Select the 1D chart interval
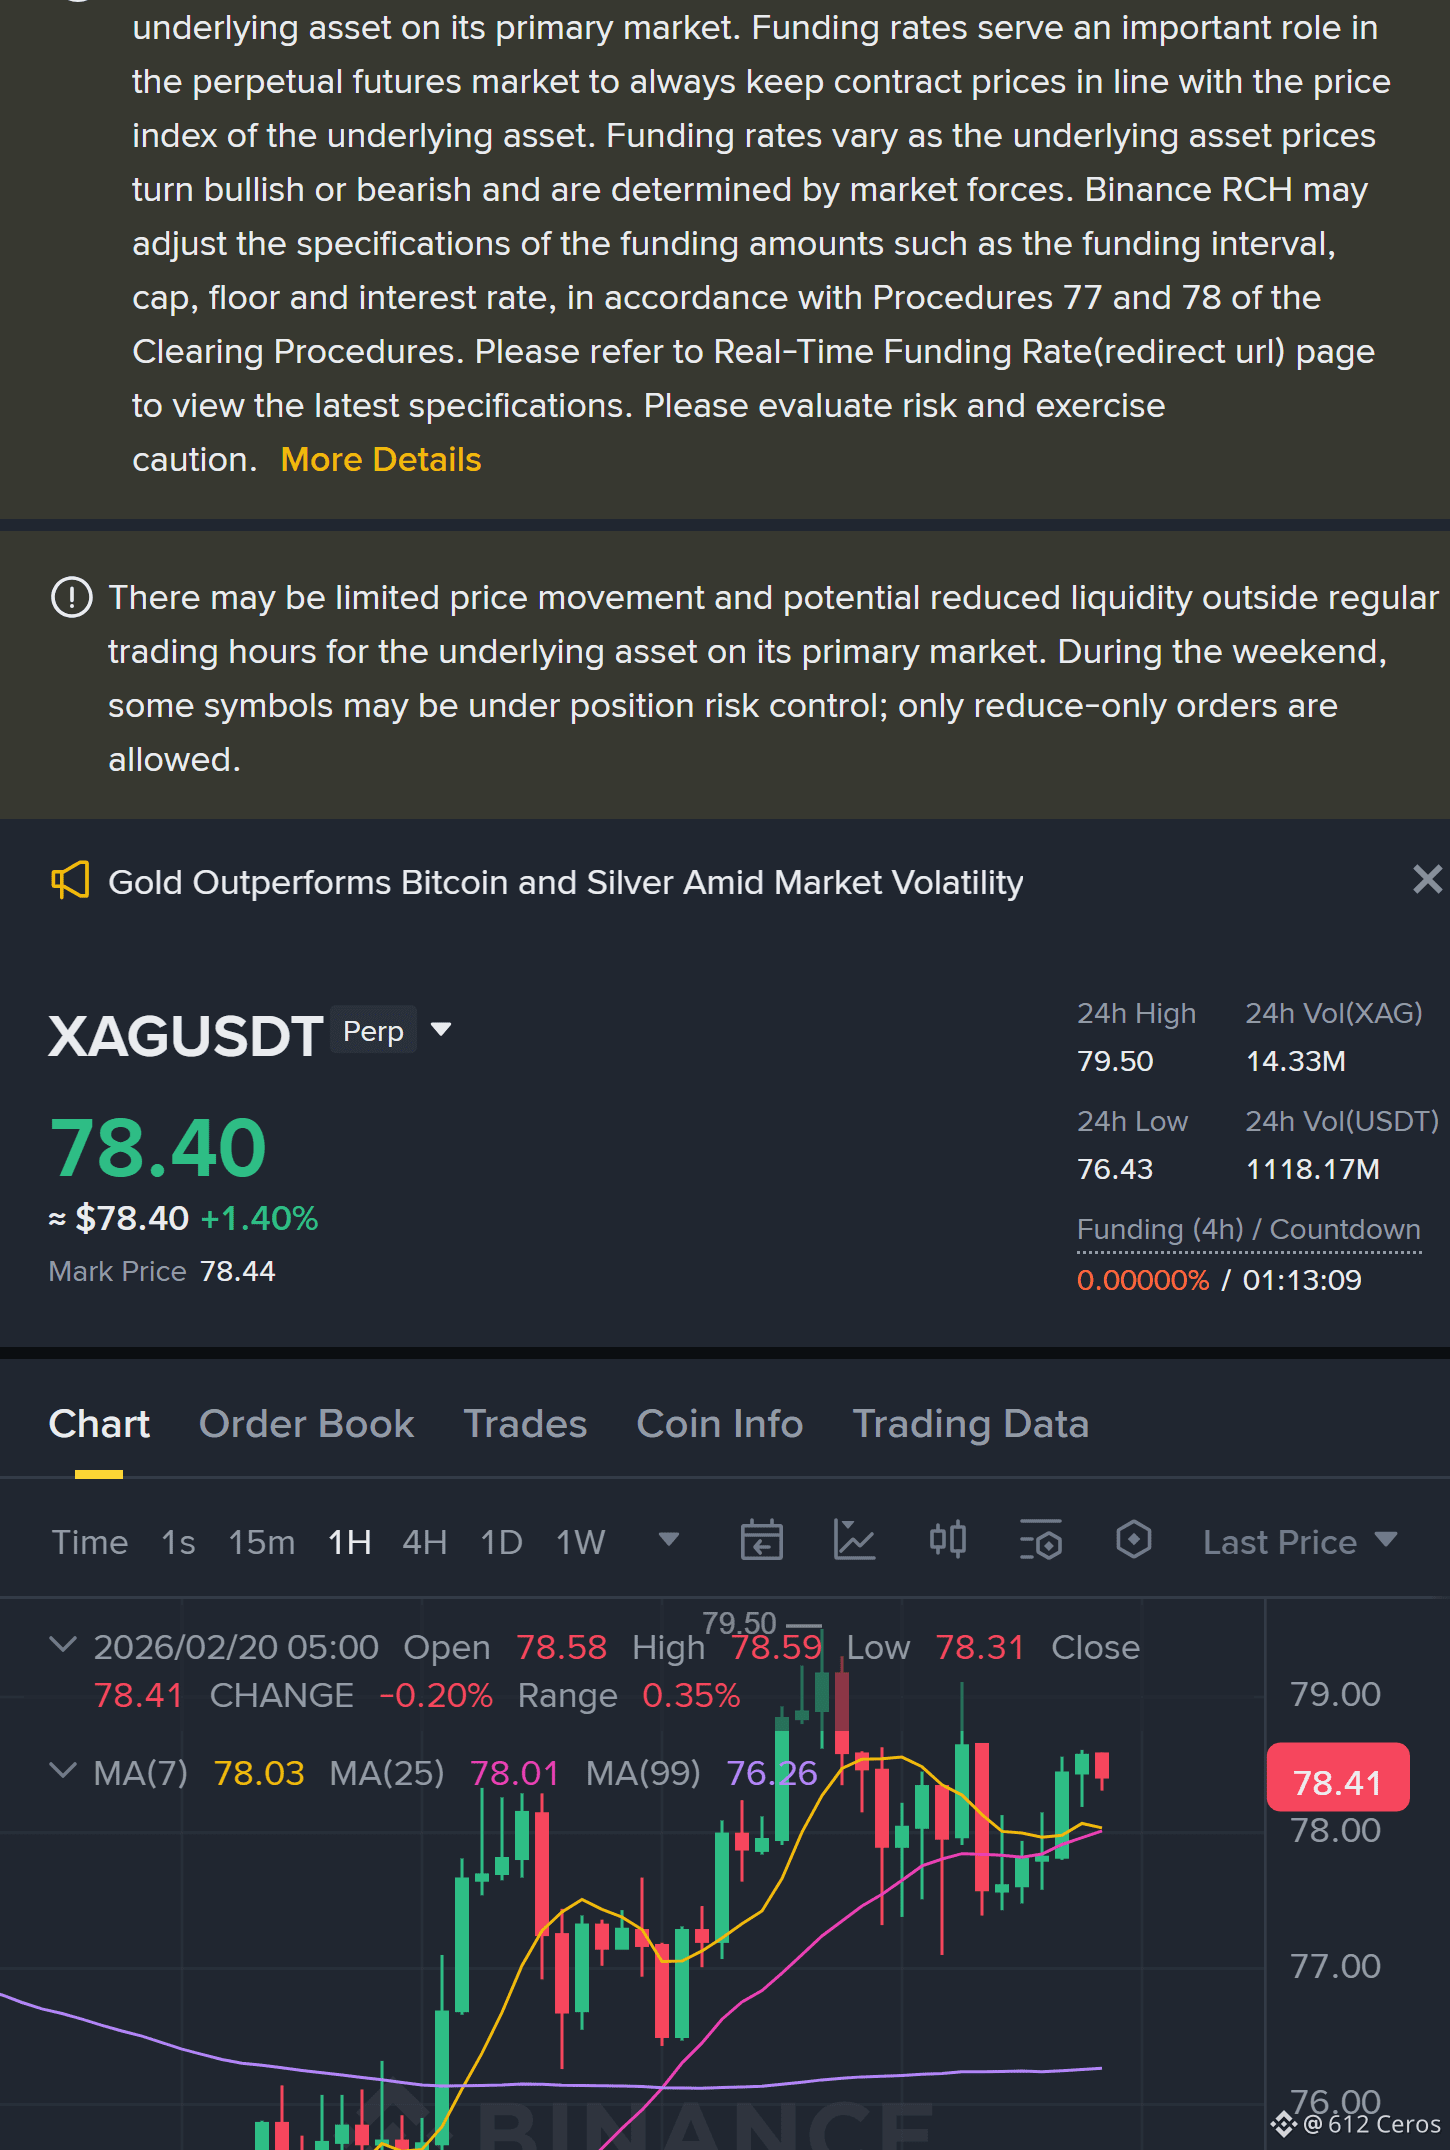Screen dimensions: 1450x2150 coord(501,1542)
